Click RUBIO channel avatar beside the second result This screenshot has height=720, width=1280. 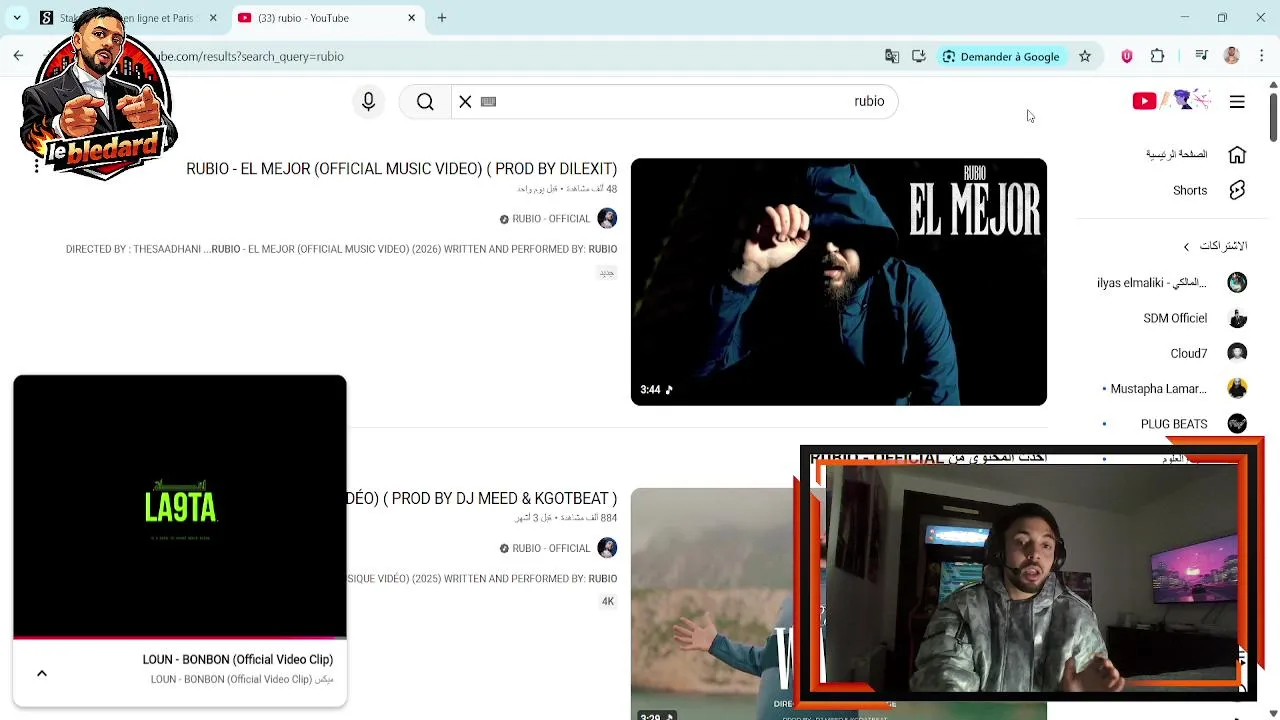pos(607,548)
